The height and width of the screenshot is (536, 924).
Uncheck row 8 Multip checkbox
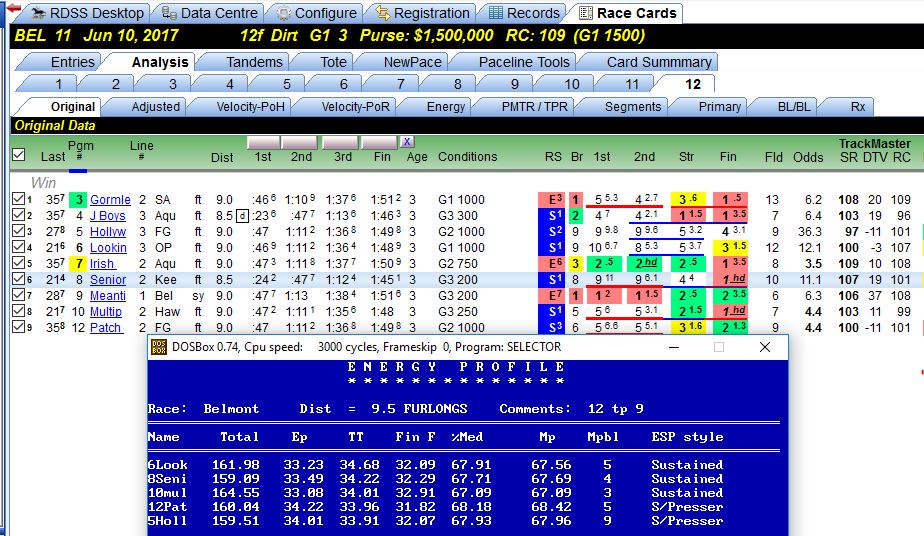18,310
